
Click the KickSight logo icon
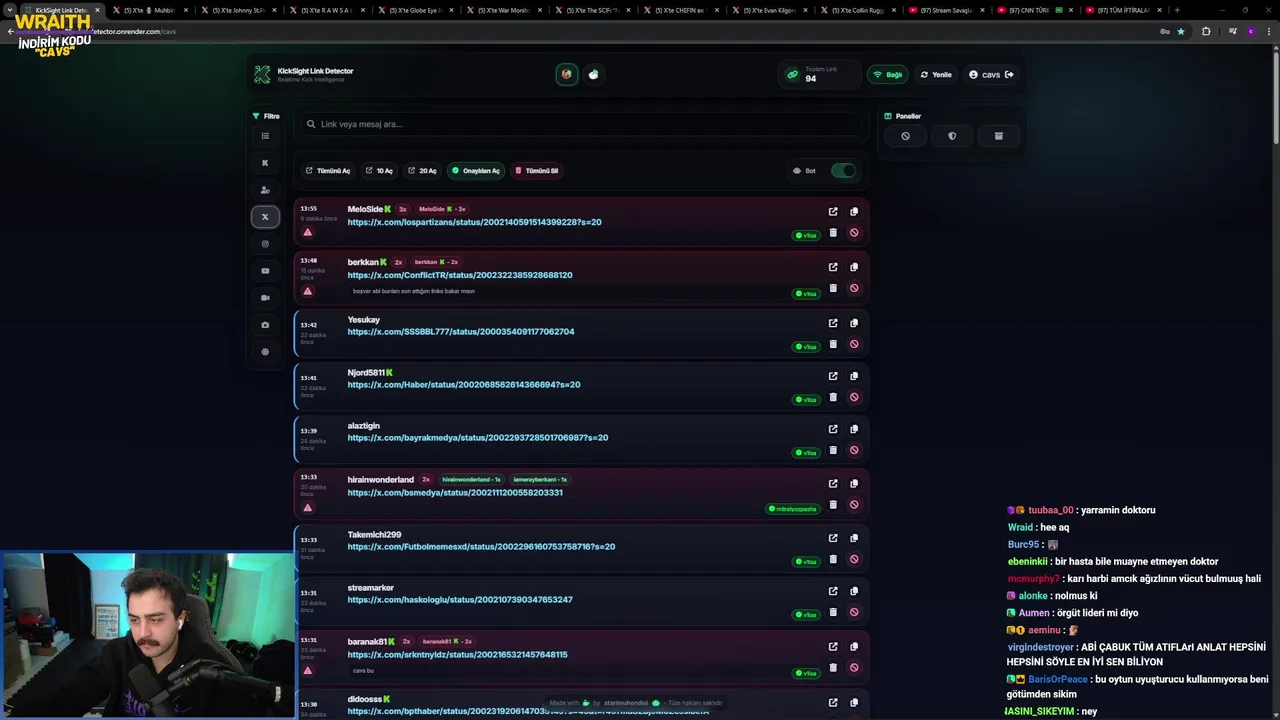(x=262, y=75)
